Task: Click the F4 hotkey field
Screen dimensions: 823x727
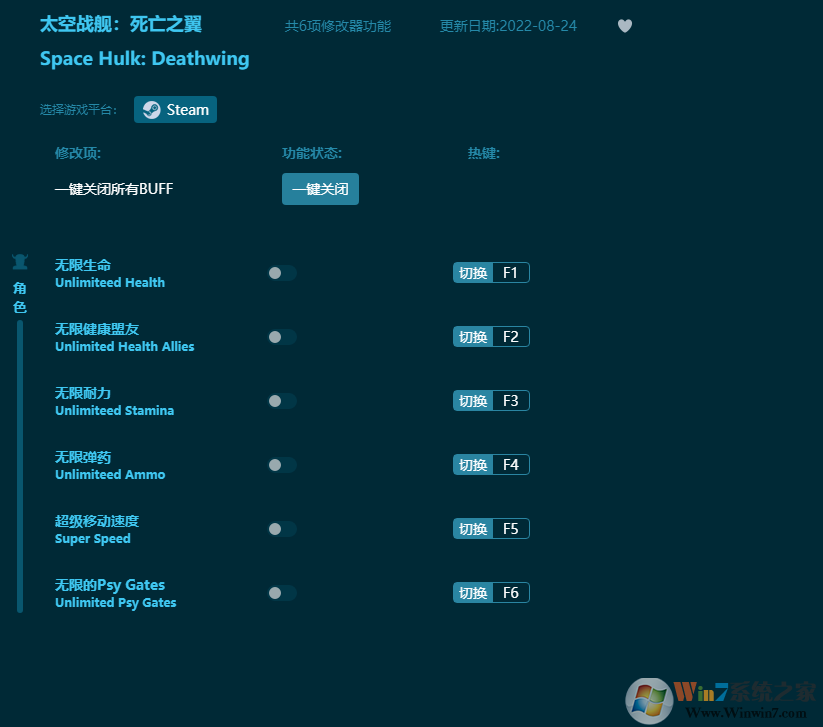Action: [511, 465]
